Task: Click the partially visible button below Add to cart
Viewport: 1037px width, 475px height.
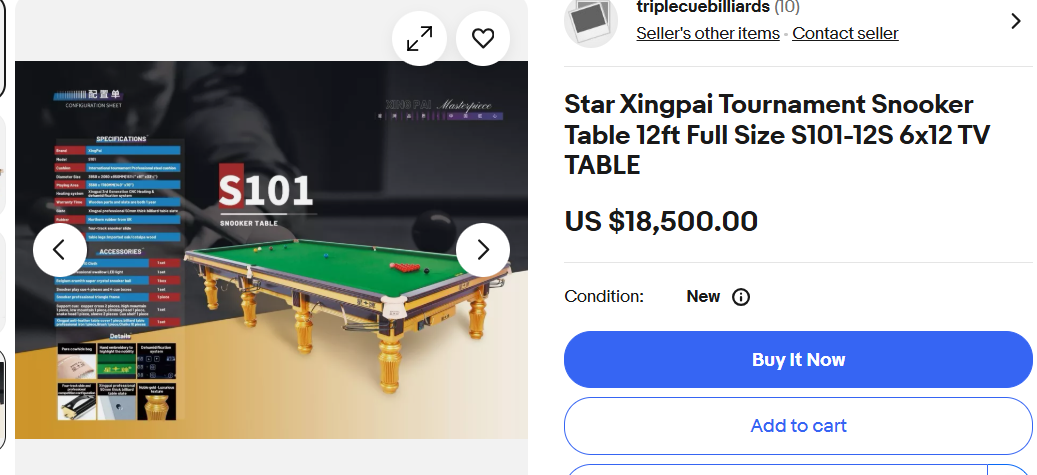Action: pos(798,470)
